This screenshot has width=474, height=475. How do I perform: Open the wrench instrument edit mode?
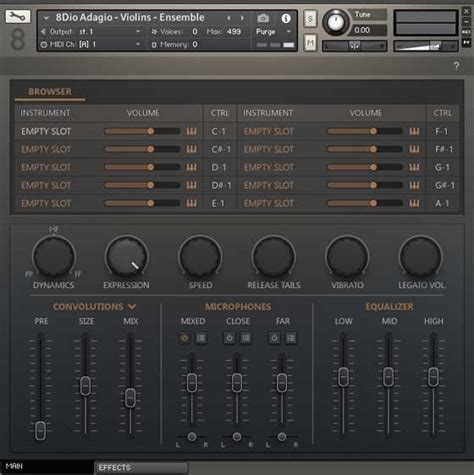18,16
